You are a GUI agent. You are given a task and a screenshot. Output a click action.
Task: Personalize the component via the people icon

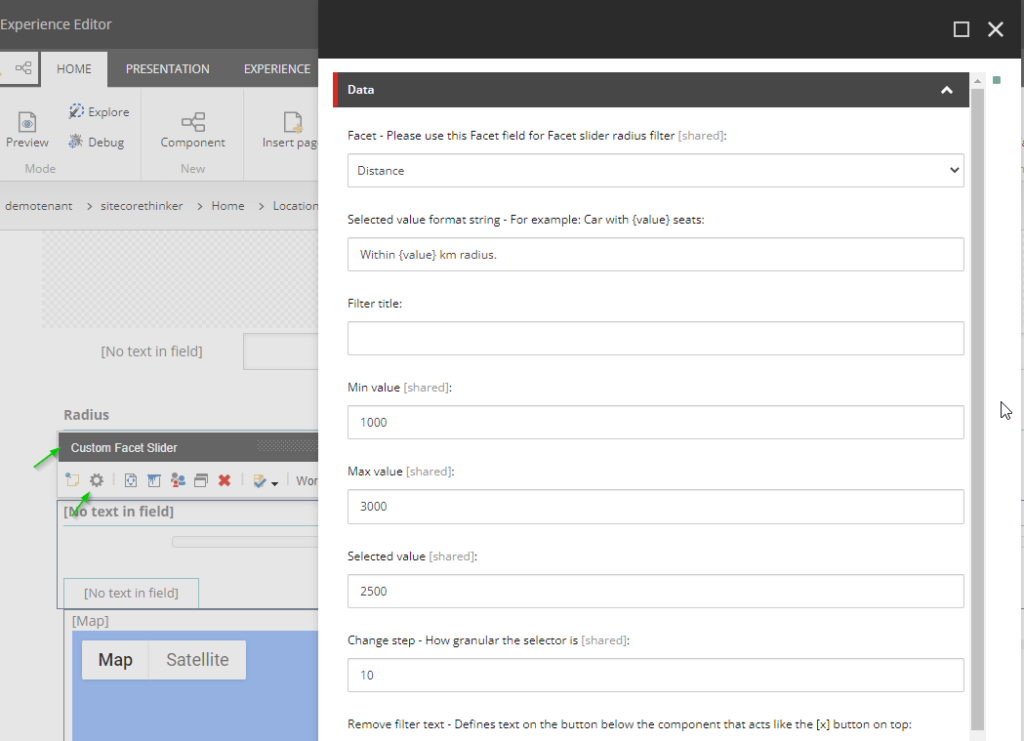coord(178,480)
